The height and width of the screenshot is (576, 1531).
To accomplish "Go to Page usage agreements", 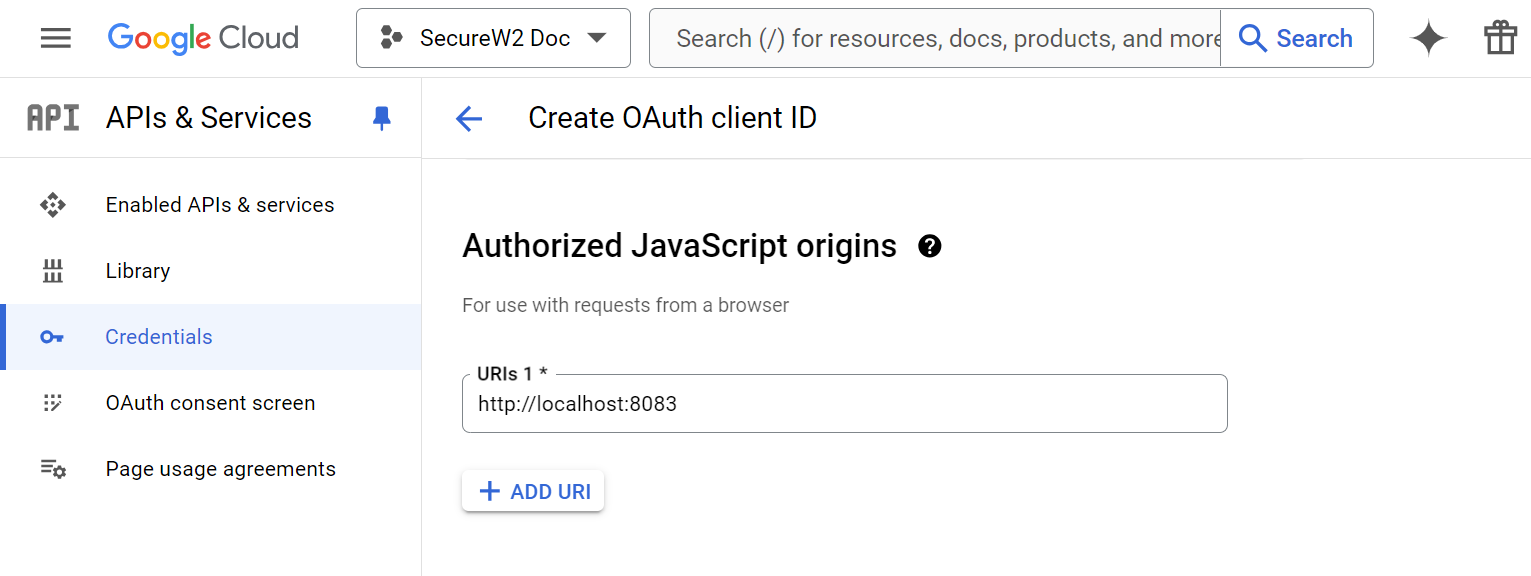I will pos(220,469).
